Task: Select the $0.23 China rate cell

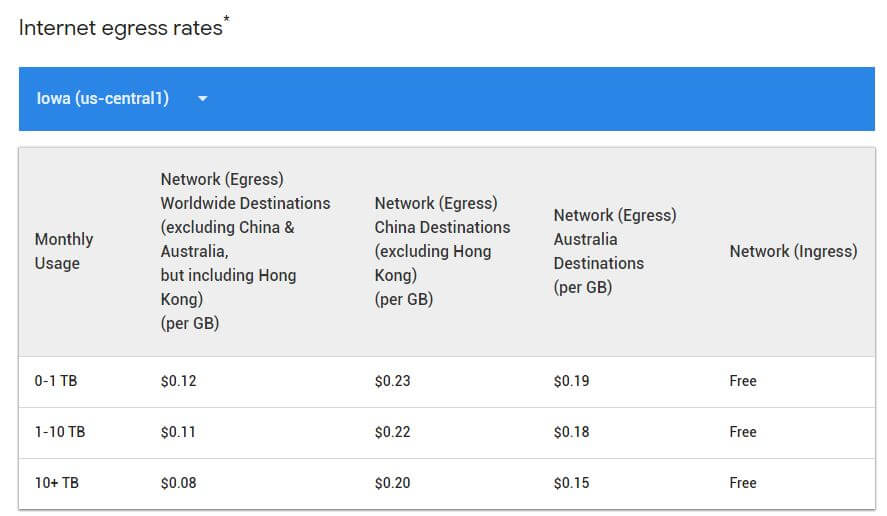Action: pos(392,381)
